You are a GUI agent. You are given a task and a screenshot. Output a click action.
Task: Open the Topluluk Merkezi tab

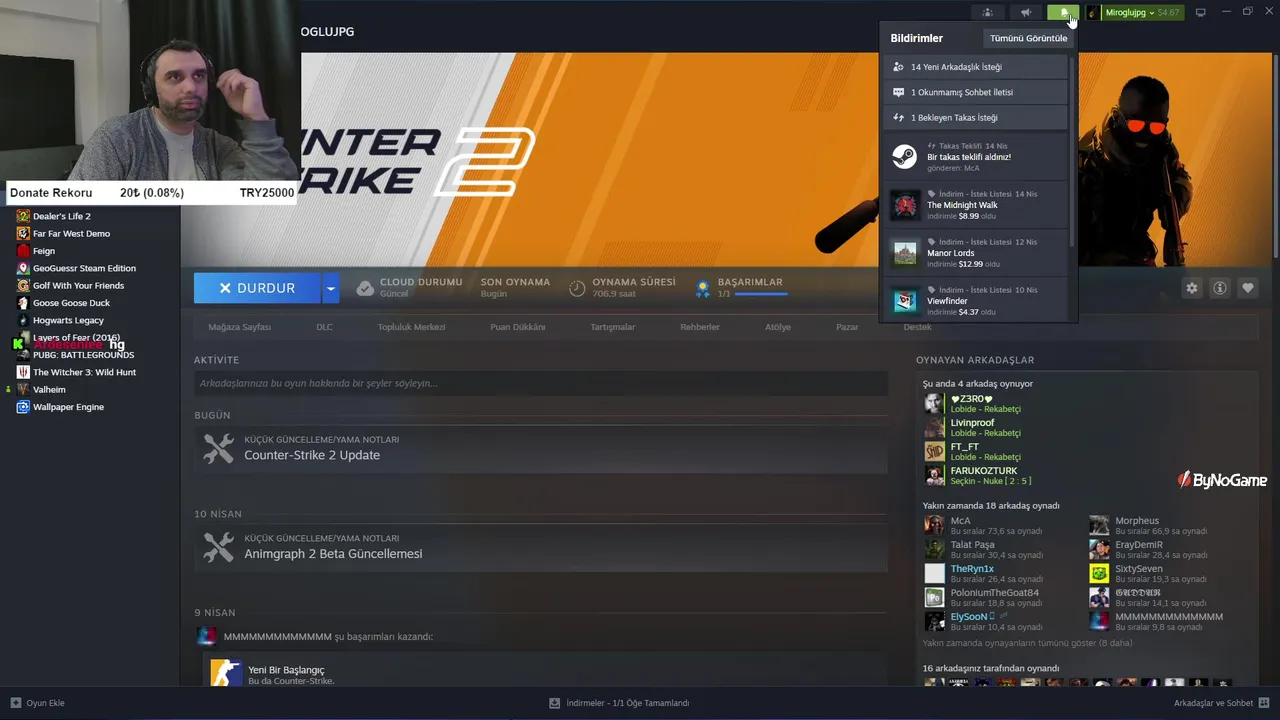[x=411, y=327]
